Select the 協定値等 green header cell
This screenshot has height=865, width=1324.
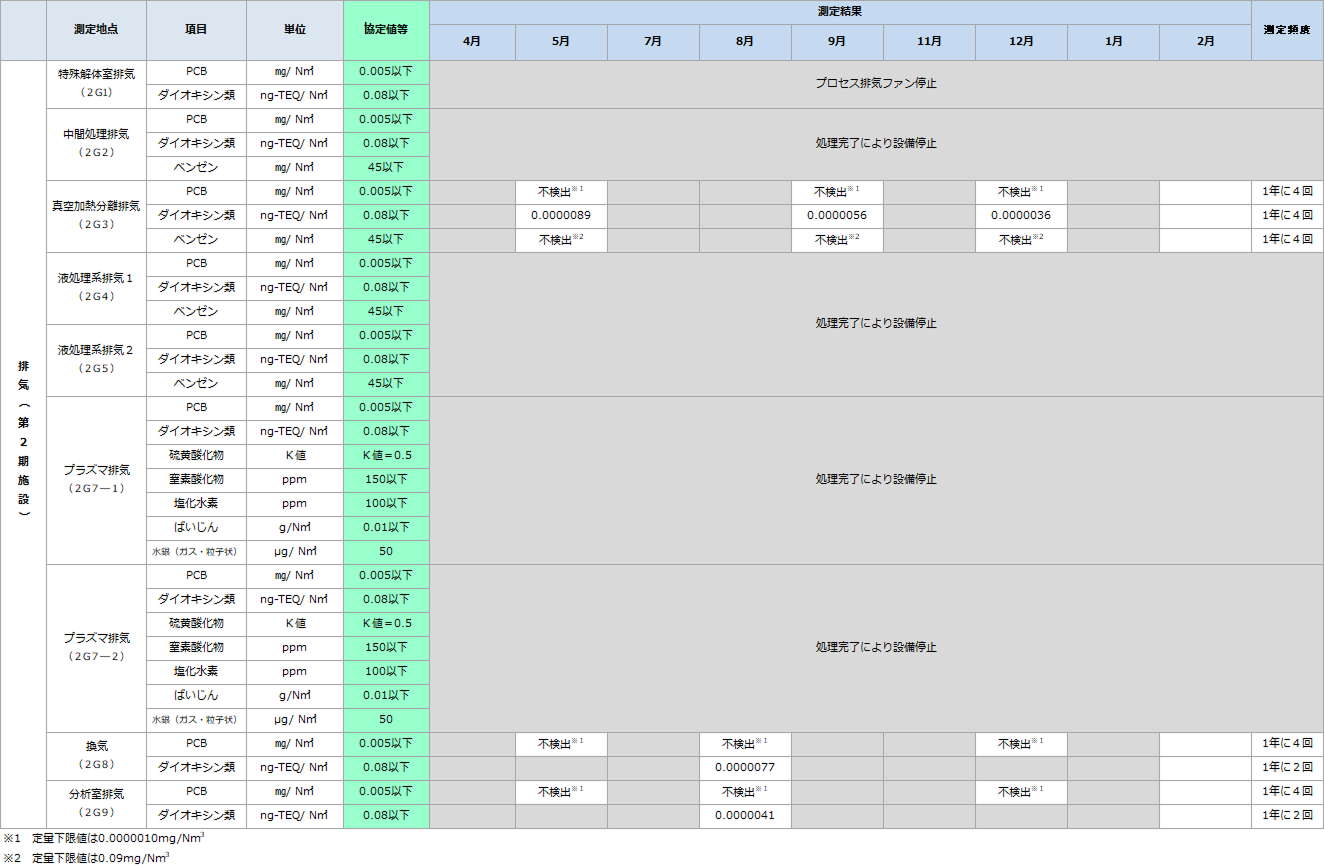(386, 30)
